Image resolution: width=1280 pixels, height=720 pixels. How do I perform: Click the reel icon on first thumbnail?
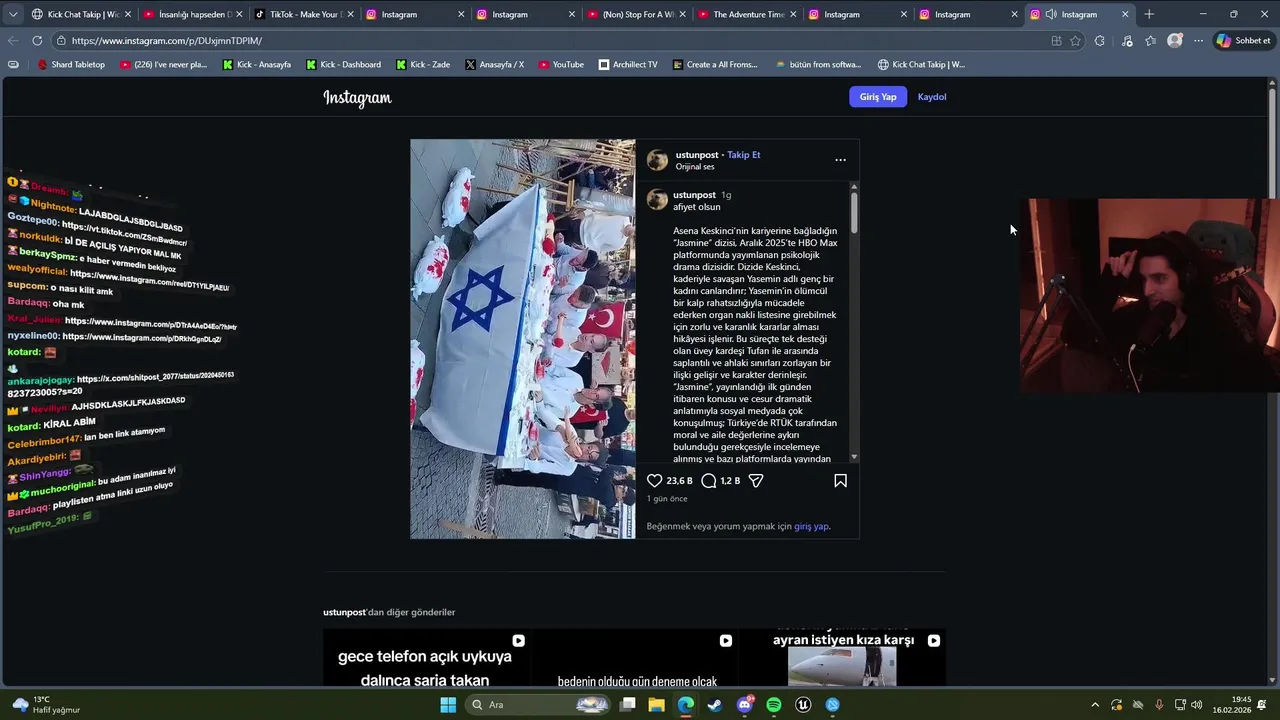518,641
